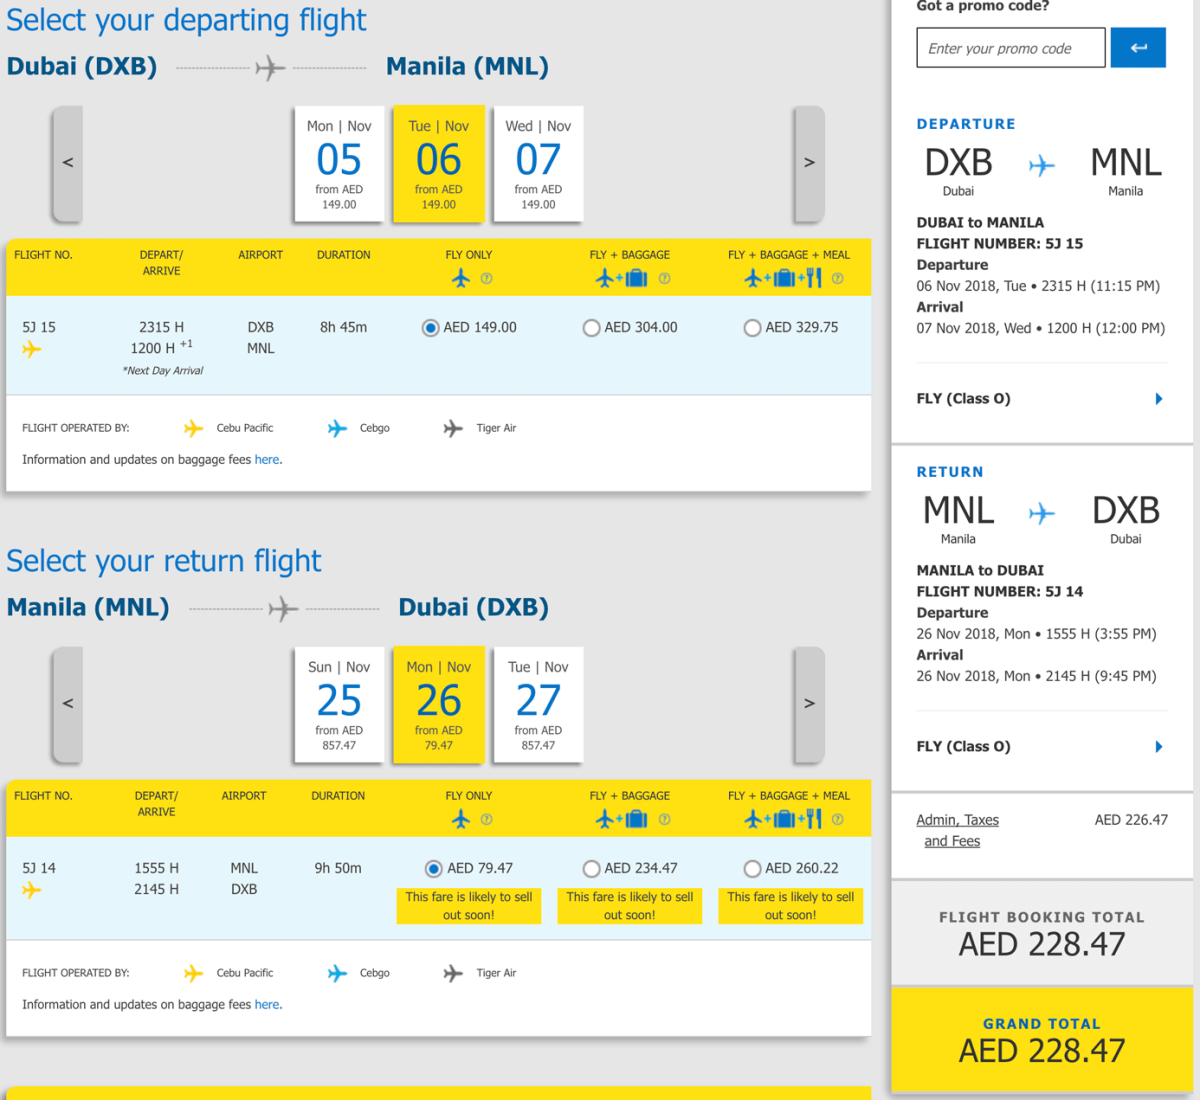The width and height of the screenshot is (1200, 1100).
Task: Click help icon beside departing Fly + Baggage
Action: pyautogui.click(x=665, y=279)
